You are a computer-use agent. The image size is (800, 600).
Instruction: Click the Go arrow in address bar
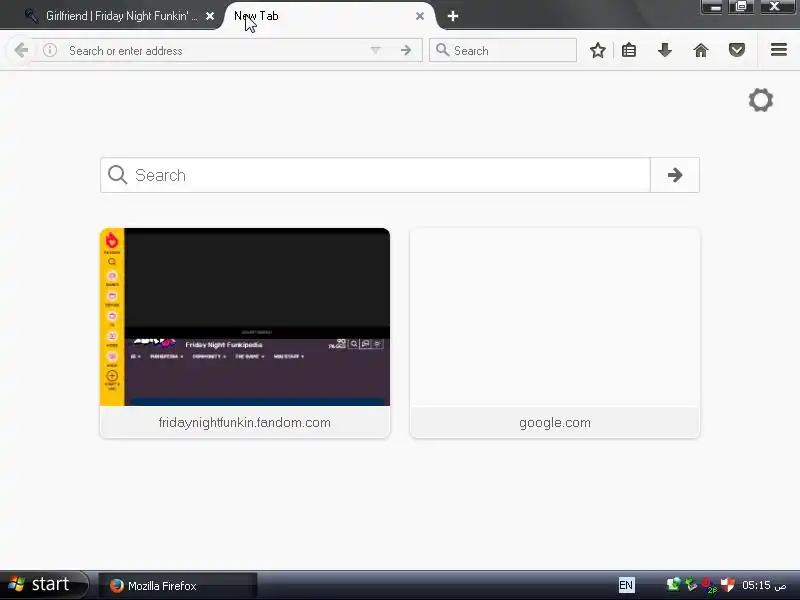click(x=406, y=51)
